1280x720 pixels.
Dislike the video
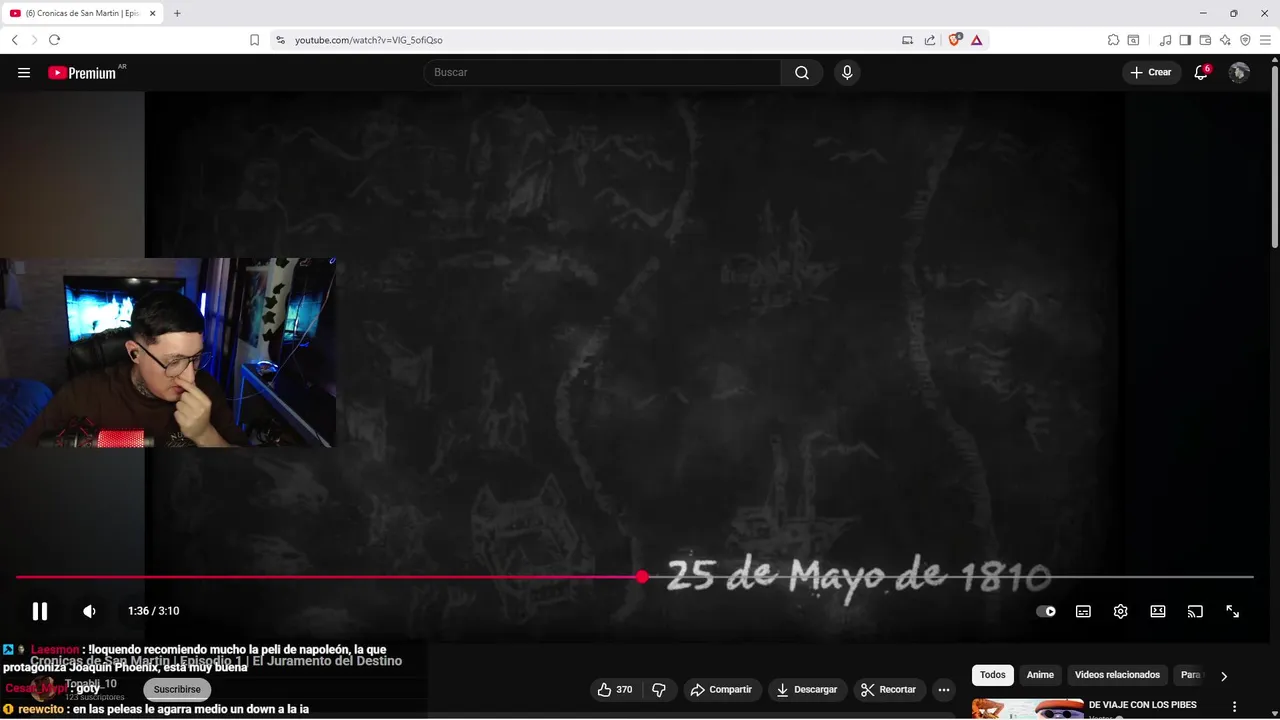pyautogui.click(x=659, y=689)
